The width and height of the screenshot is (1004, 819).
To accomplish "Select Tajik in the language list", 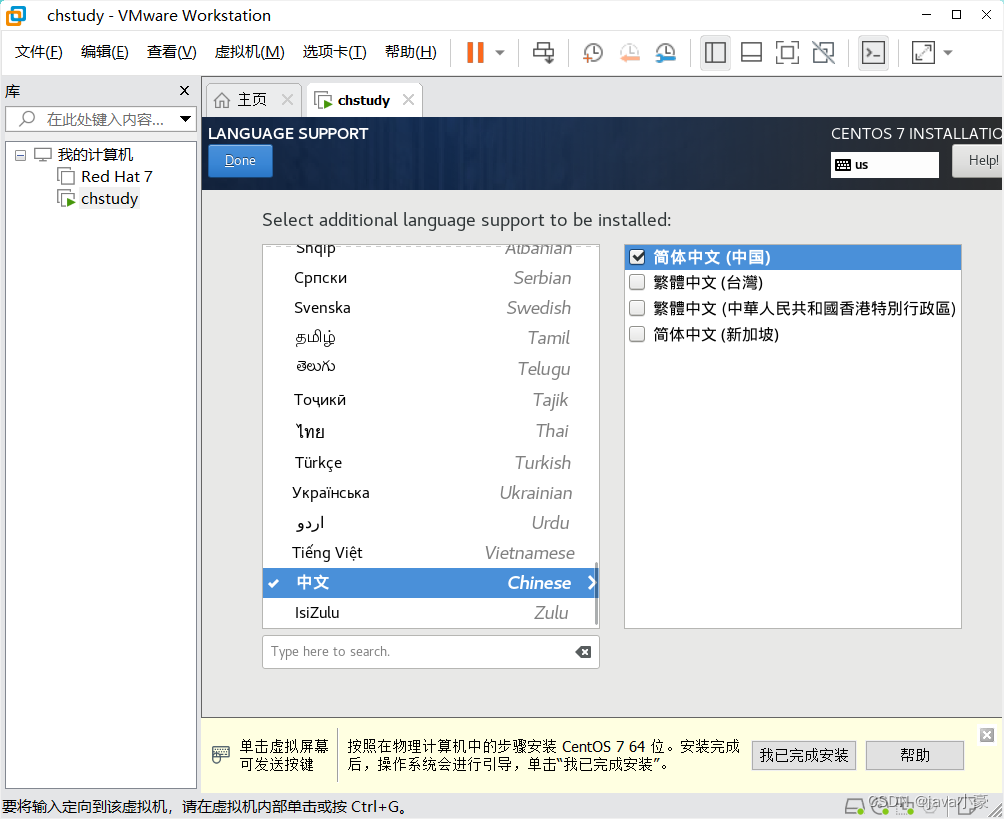I will [x=429, y=400].
